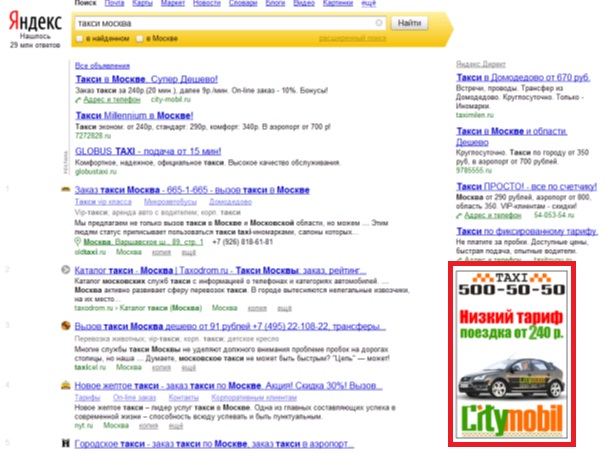Click the Citymobil TAXI 500-50-50 banner
This screenshot has height=454, width=606.
click(x=512, y=354)
